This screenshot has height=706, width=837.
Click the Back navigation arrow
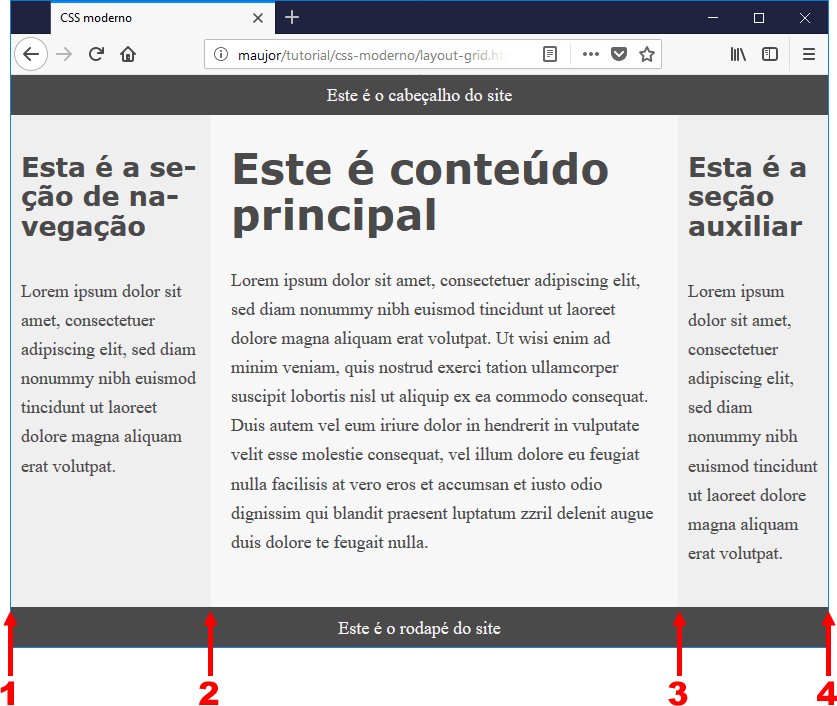[x=31, y=54]
